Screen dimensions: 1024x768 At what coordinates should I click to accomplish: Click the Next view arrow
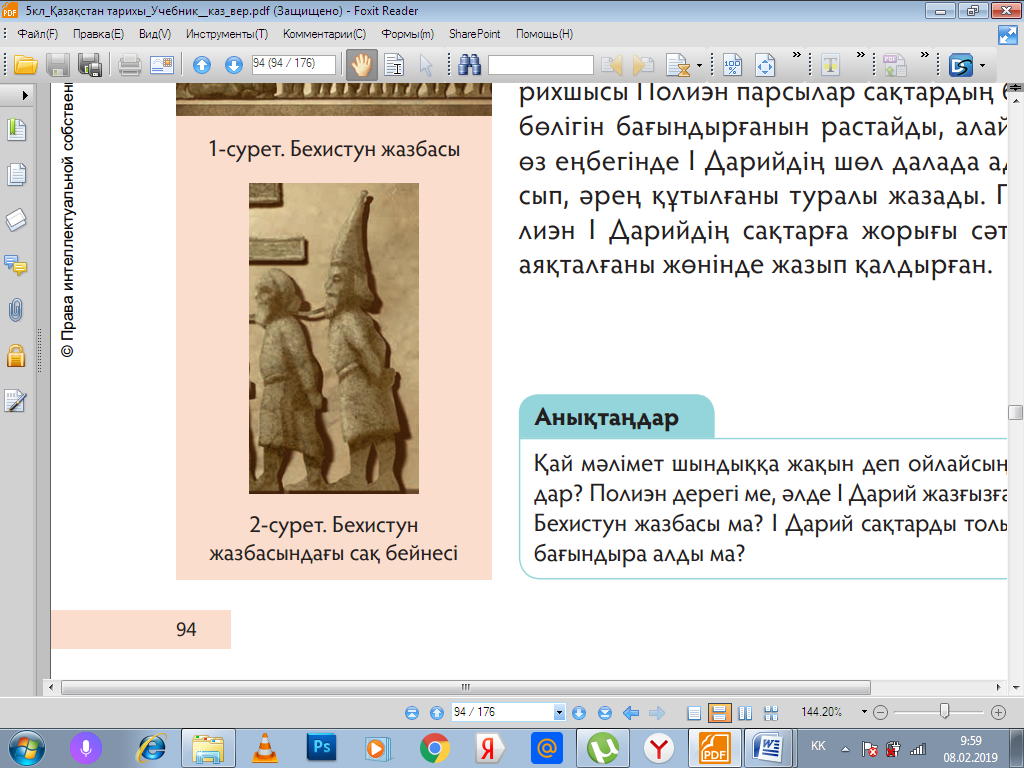point(656,712)
